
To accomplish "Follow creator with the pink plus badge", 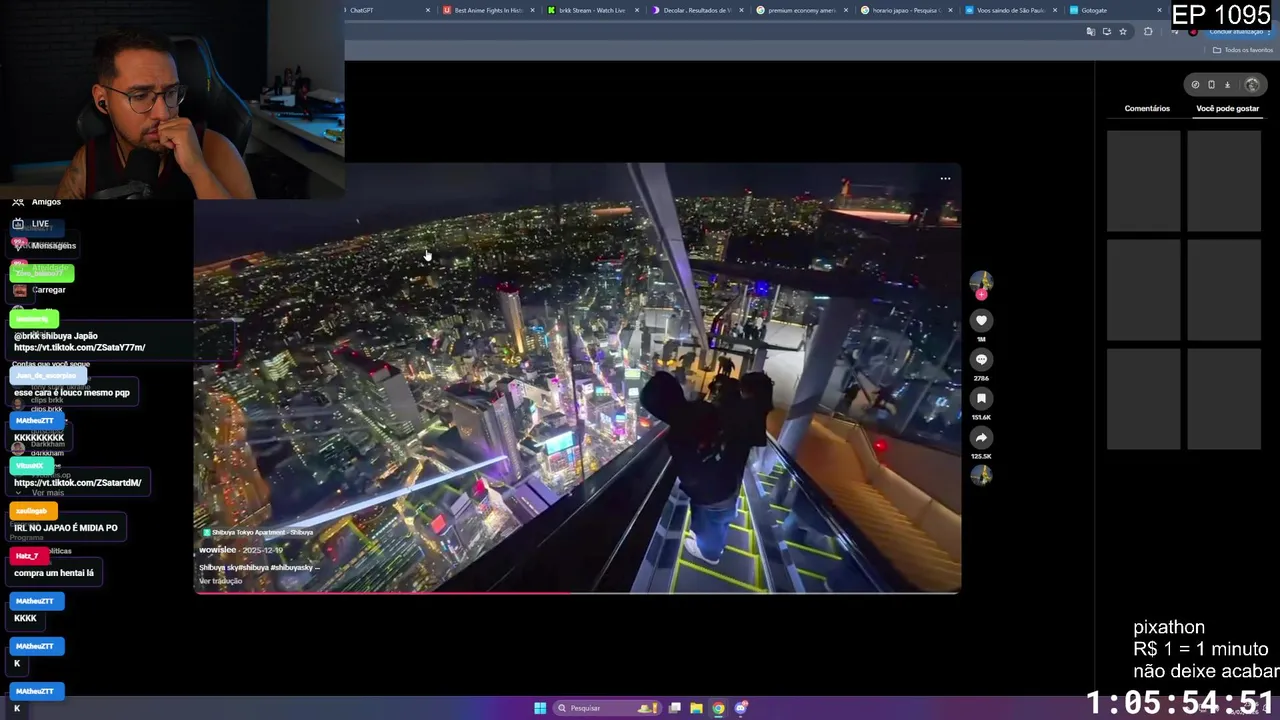I will (981, 295).
